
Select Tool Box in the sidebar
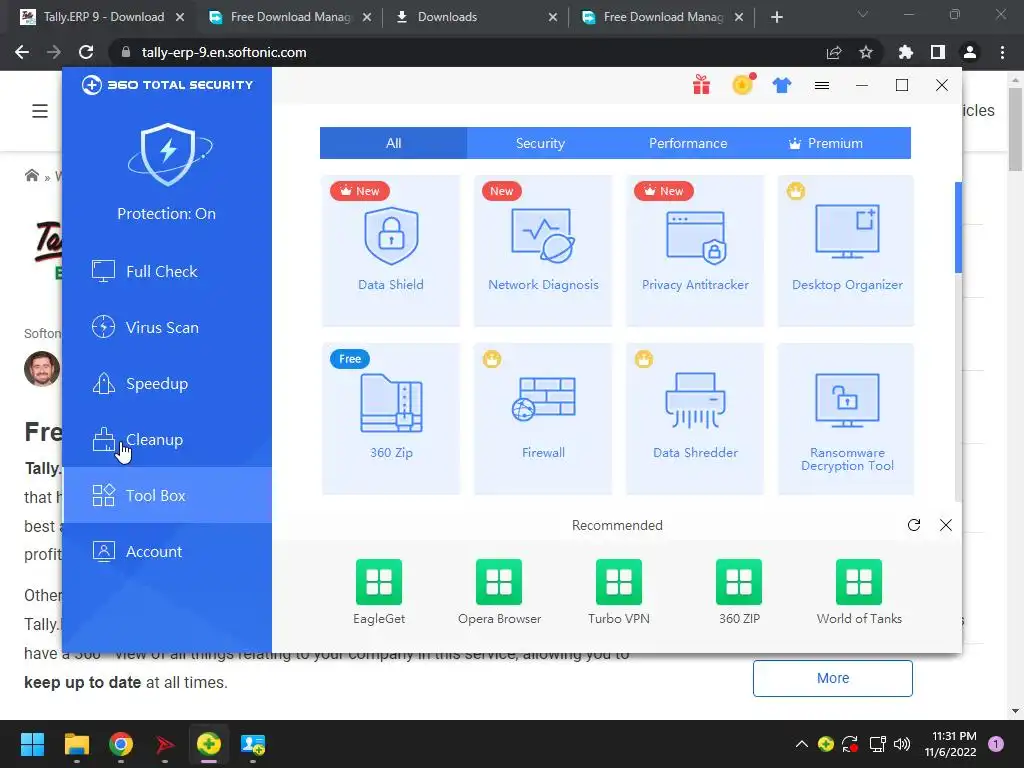(x=167, y=495)
